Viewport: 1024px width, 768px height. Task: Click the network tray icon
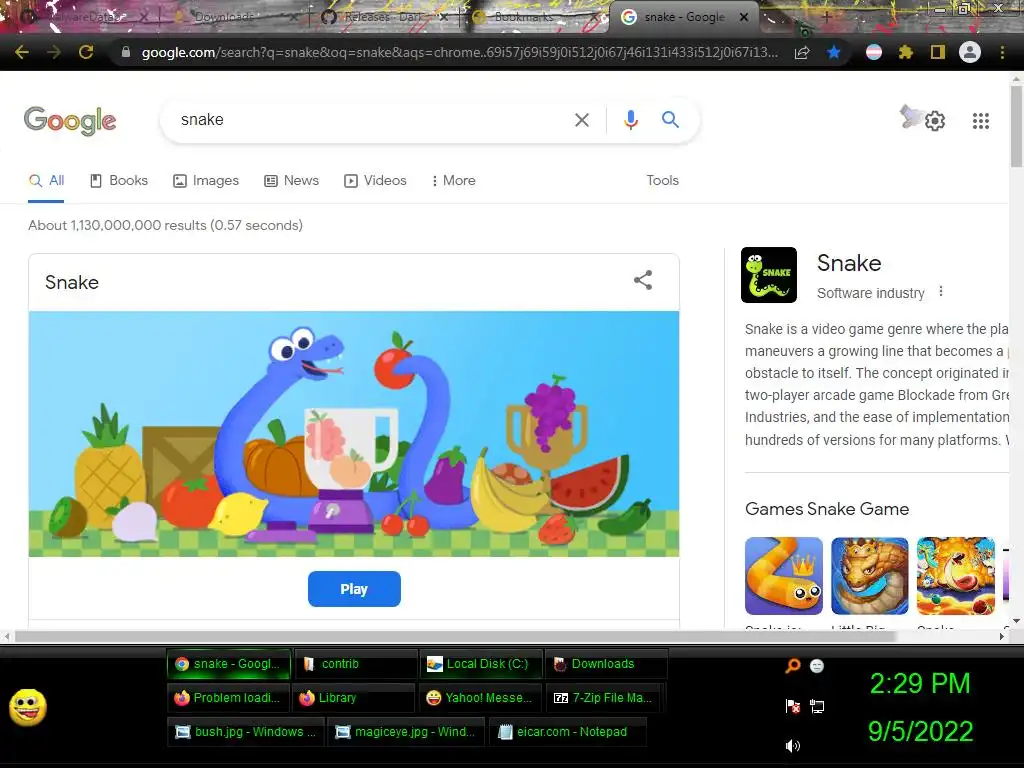(817, 706)
